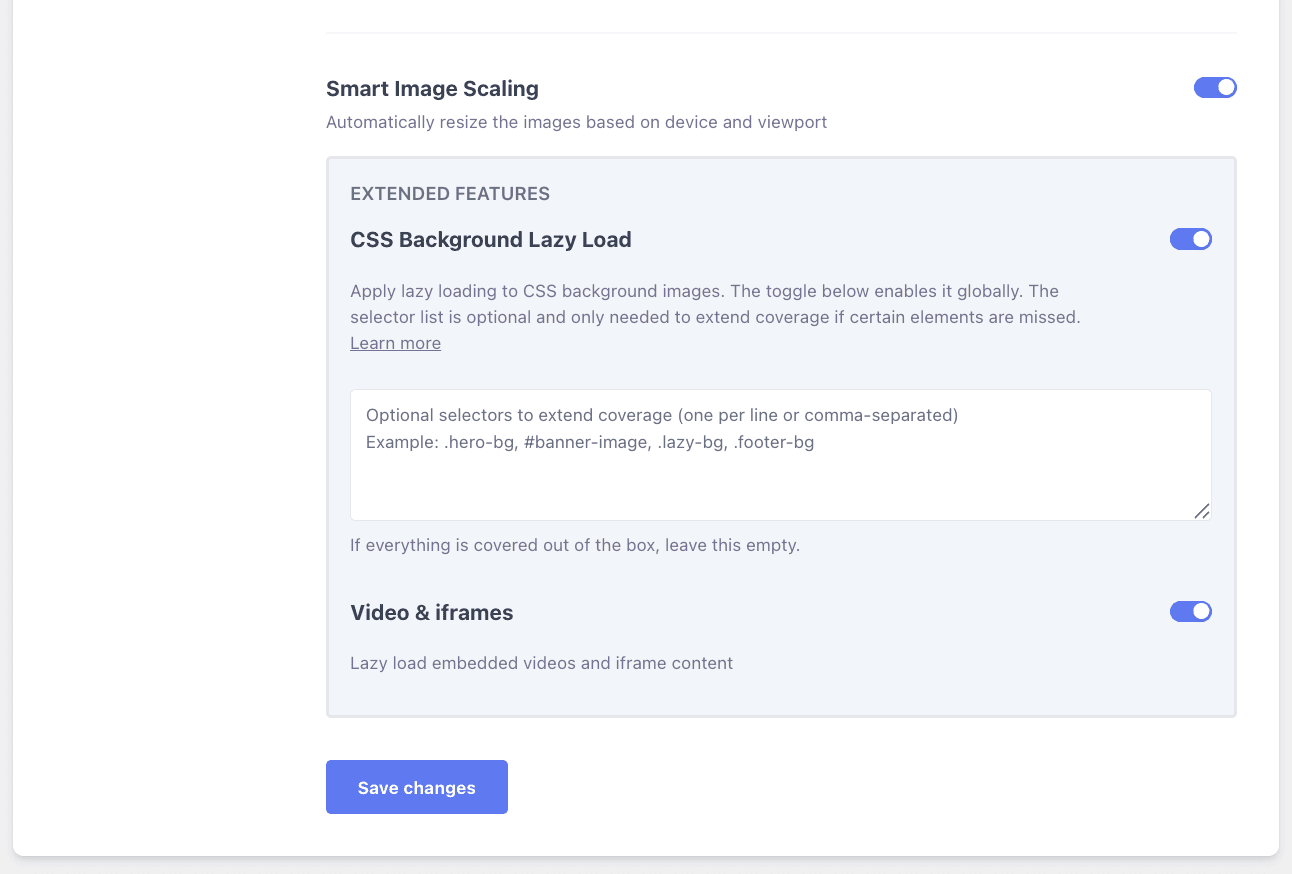Click blank space right of Save changes
The width and height of the screenshot is (1292, 874).
800,788
